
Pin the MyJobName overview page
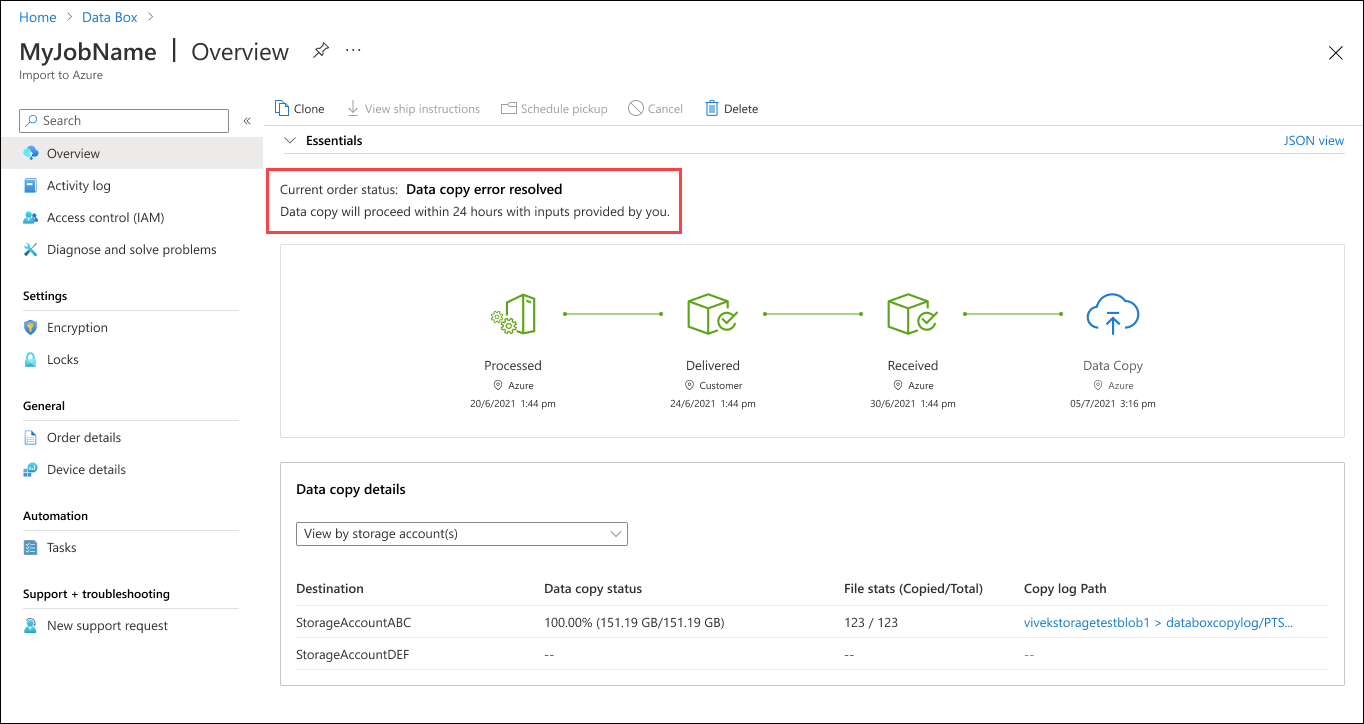click(x=321, y=50)
